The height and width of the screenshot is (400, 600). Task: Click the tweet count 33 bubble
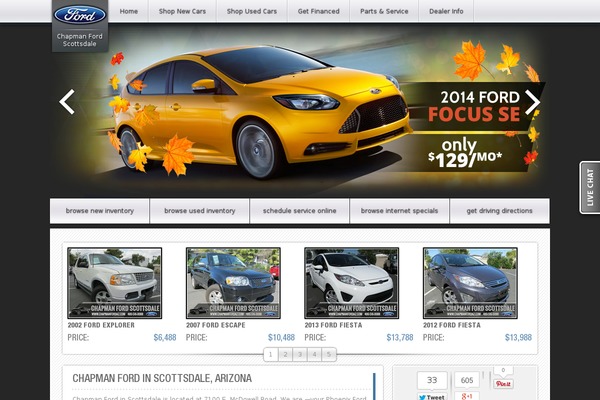[432, 380]
